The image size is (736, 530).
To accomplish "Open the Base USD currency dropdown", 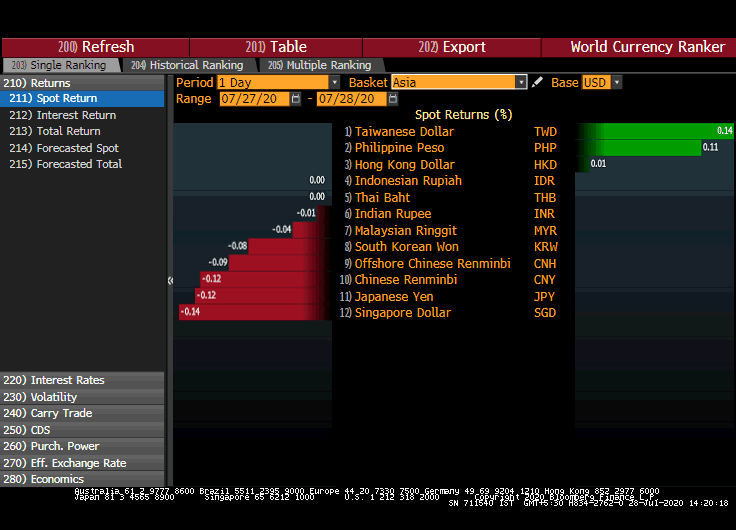I will (x=616, y=83).
